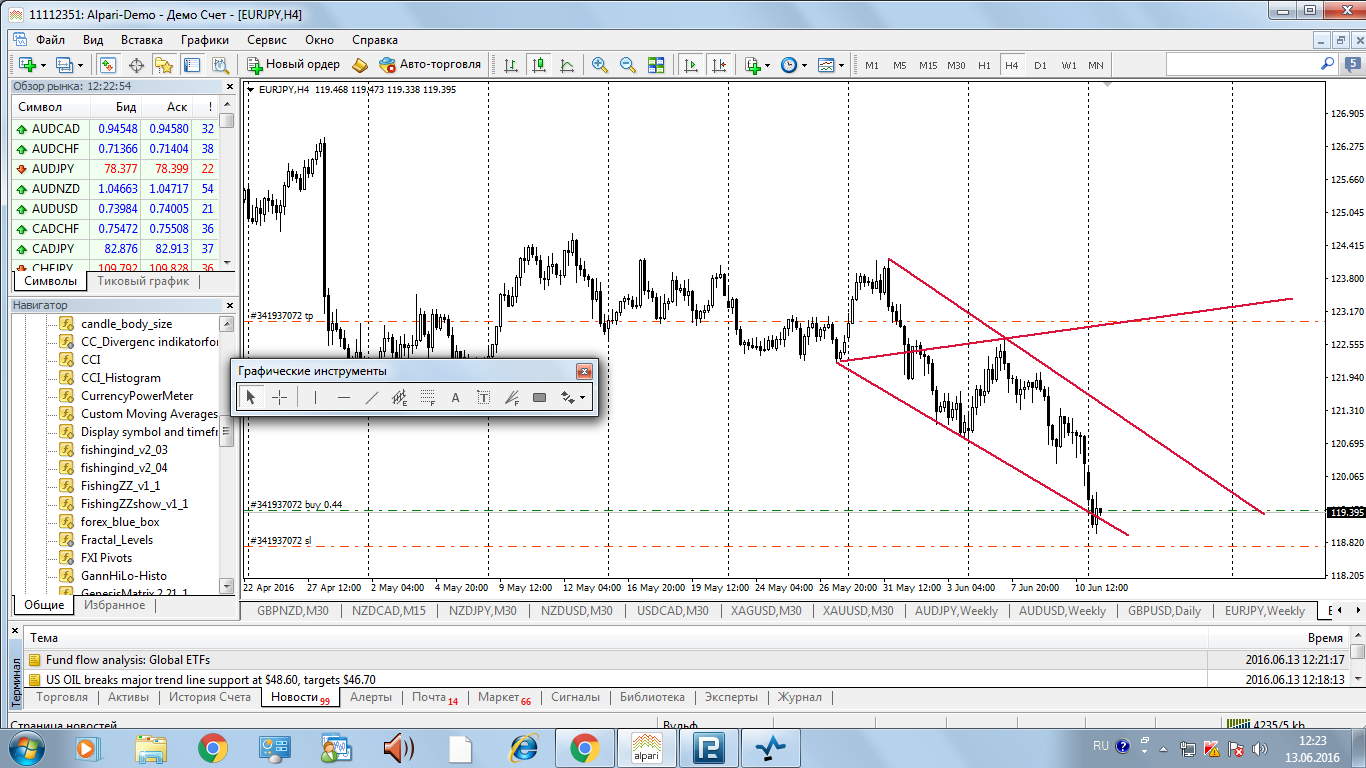This screenshot has width=1366, height=768.
Task: Pick the trendline drawing tool
Action: (372, 397)
